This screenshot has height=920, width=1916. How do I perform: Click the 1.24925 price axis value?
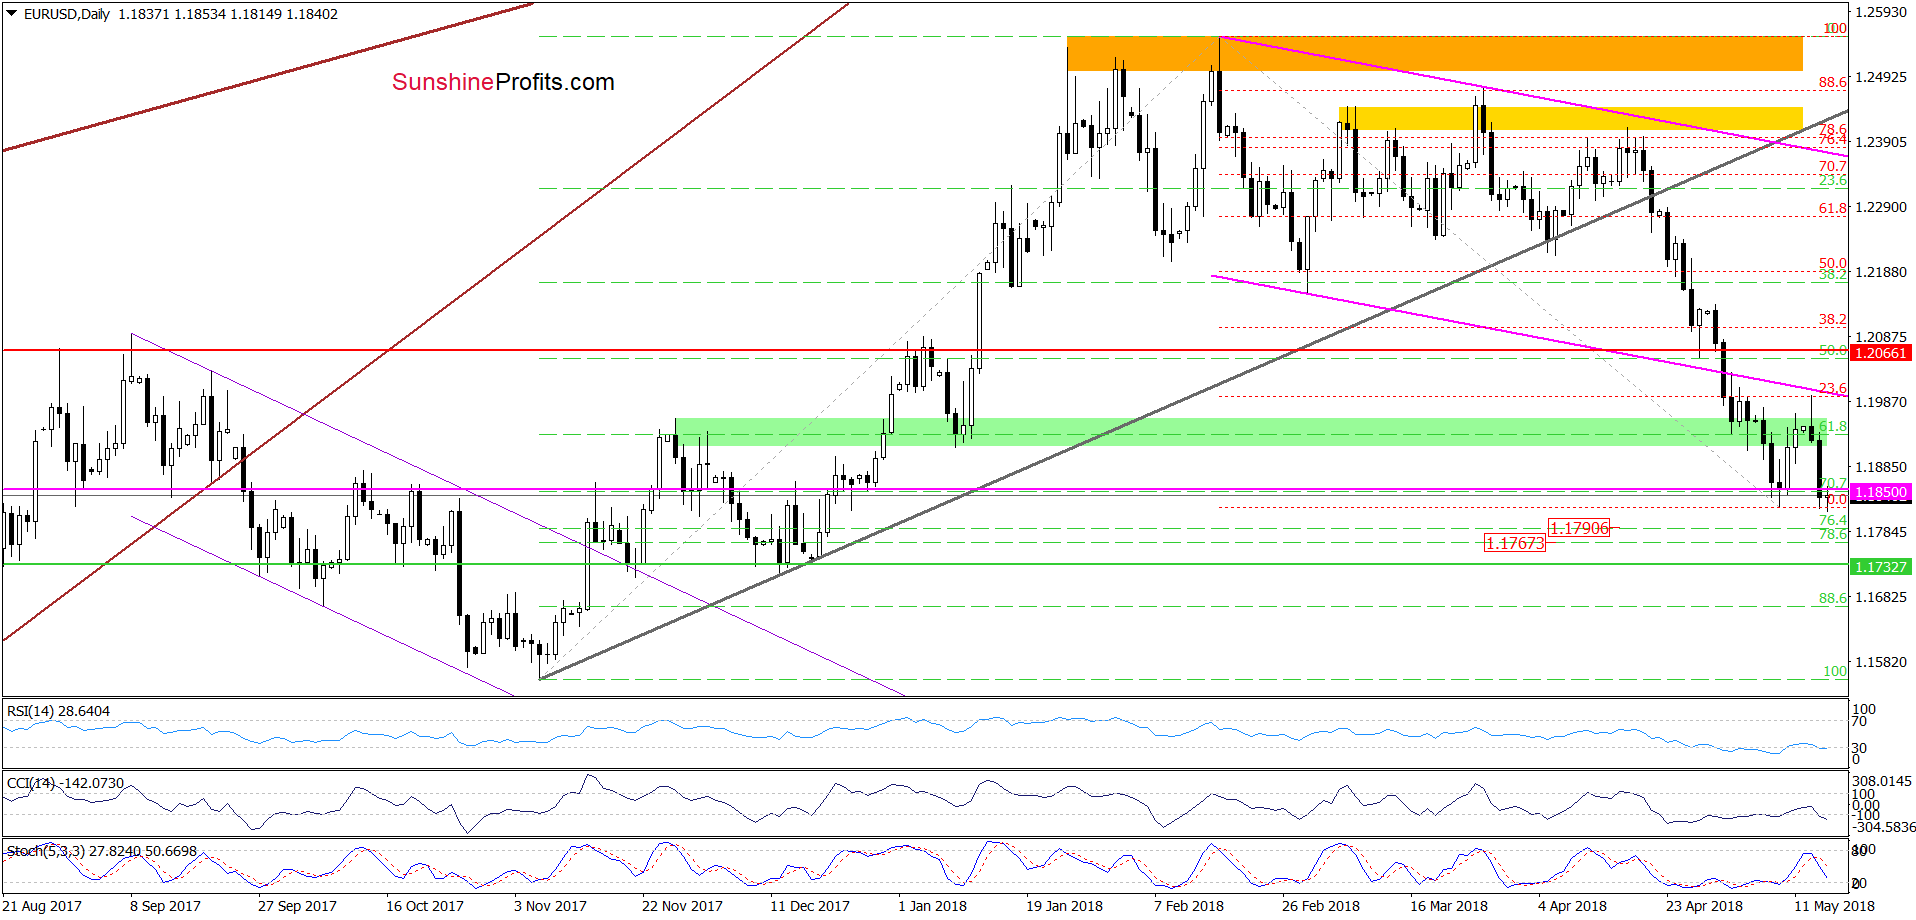click(x=1880, y=77)
